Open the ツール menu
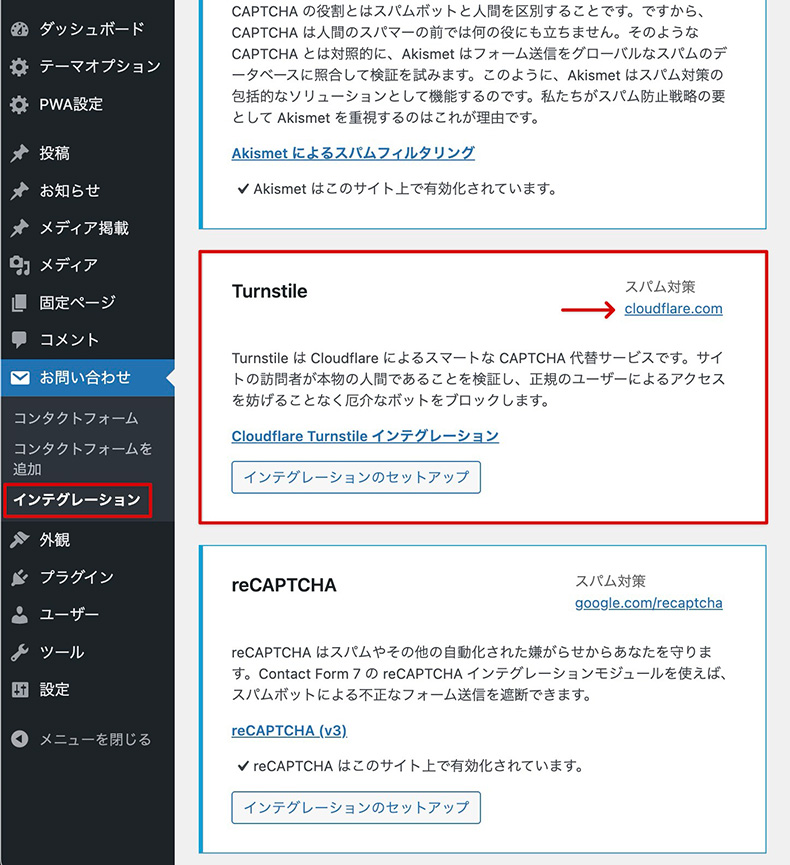Image resolution: width=790 pixels, height=865 pixels. tap(62, 652)
